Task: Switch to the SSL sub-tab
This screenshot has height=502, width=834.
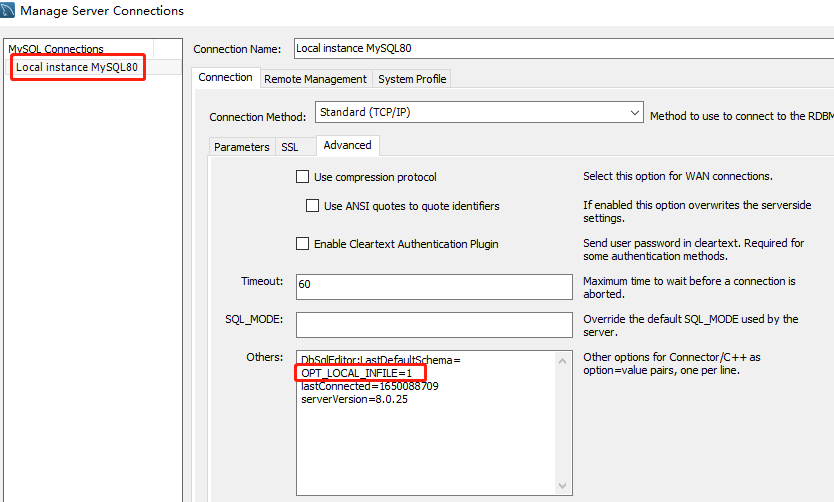Action: point(290,147)
